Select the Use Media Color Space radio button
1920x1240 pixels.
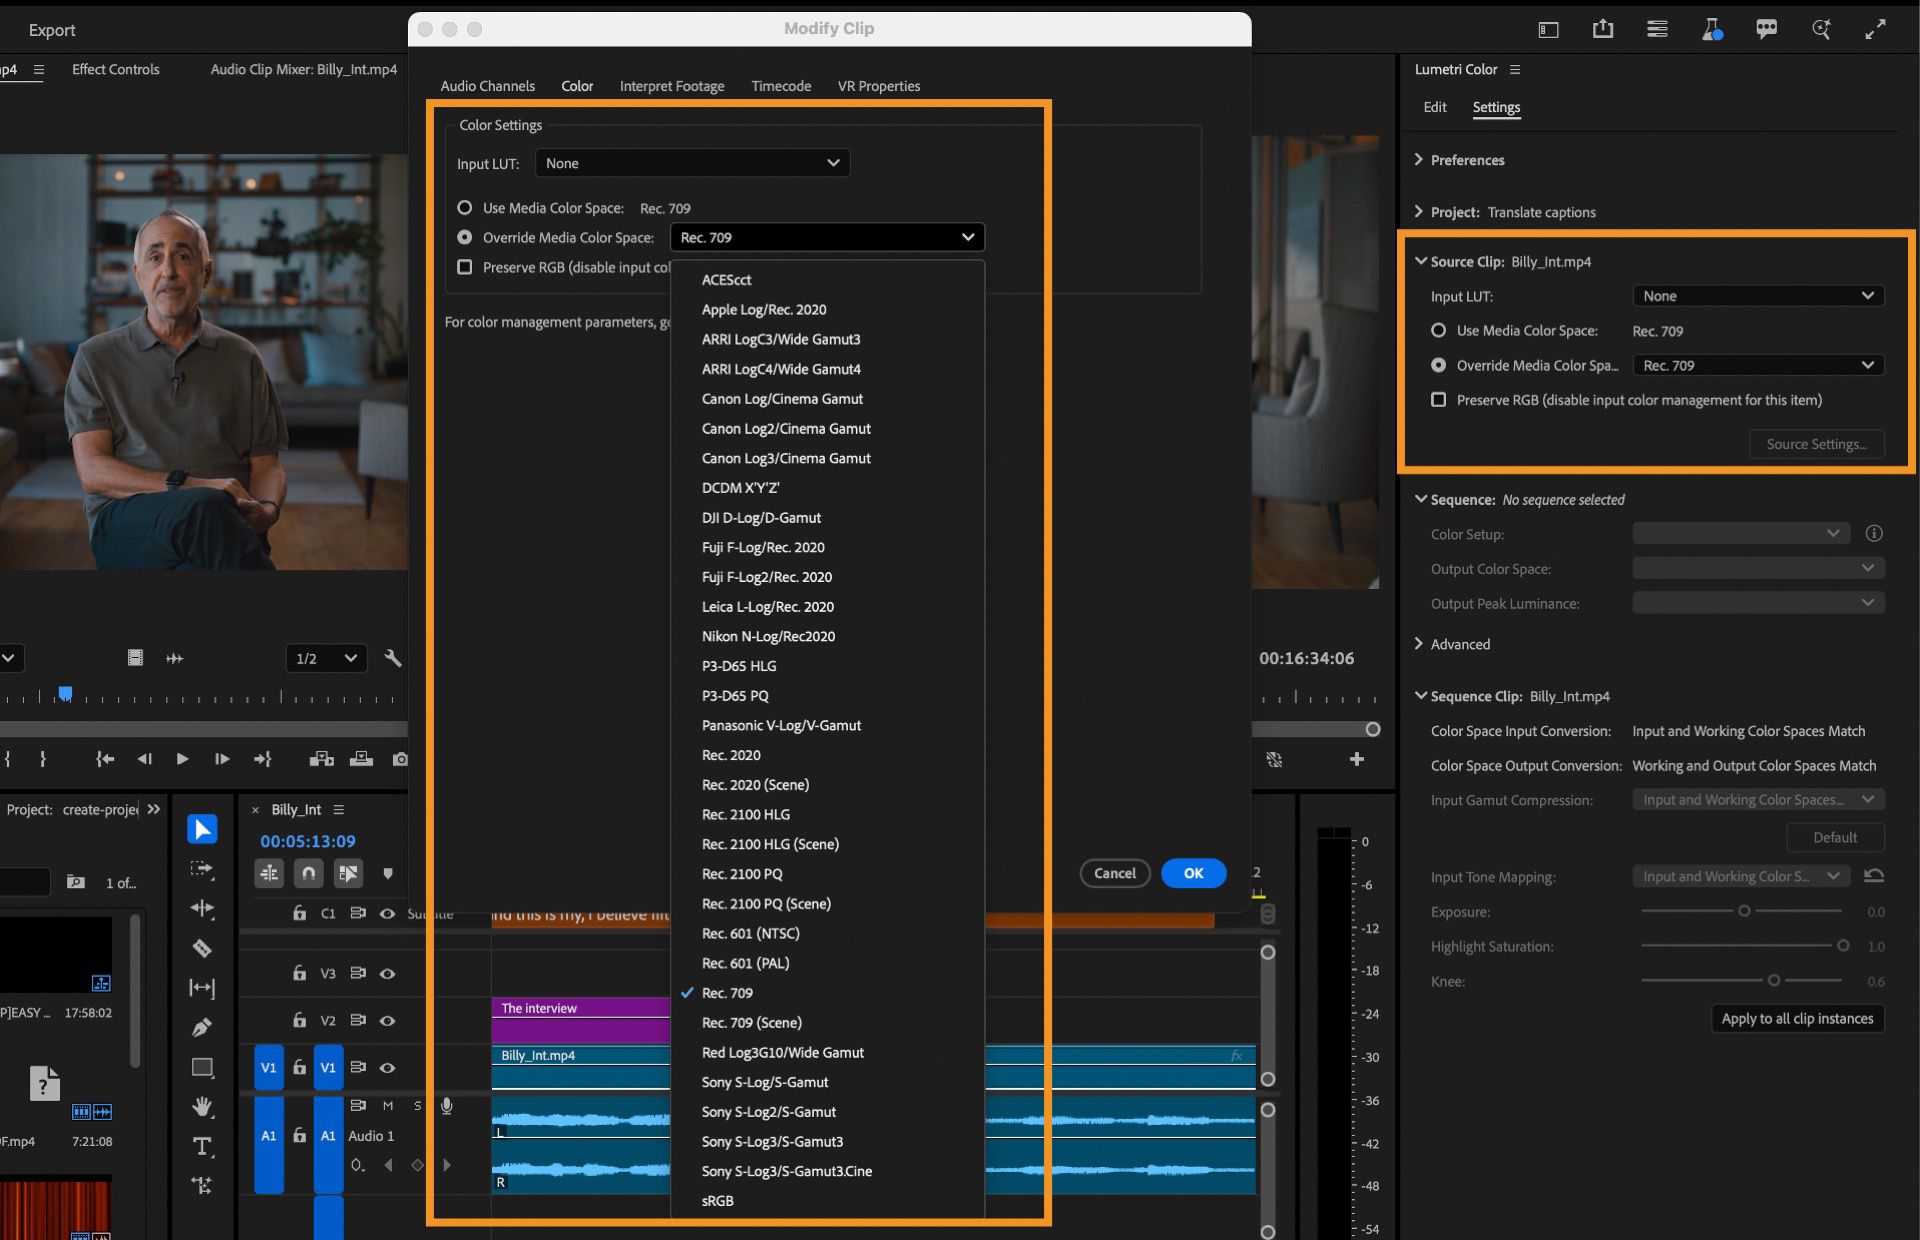[465, 207]
